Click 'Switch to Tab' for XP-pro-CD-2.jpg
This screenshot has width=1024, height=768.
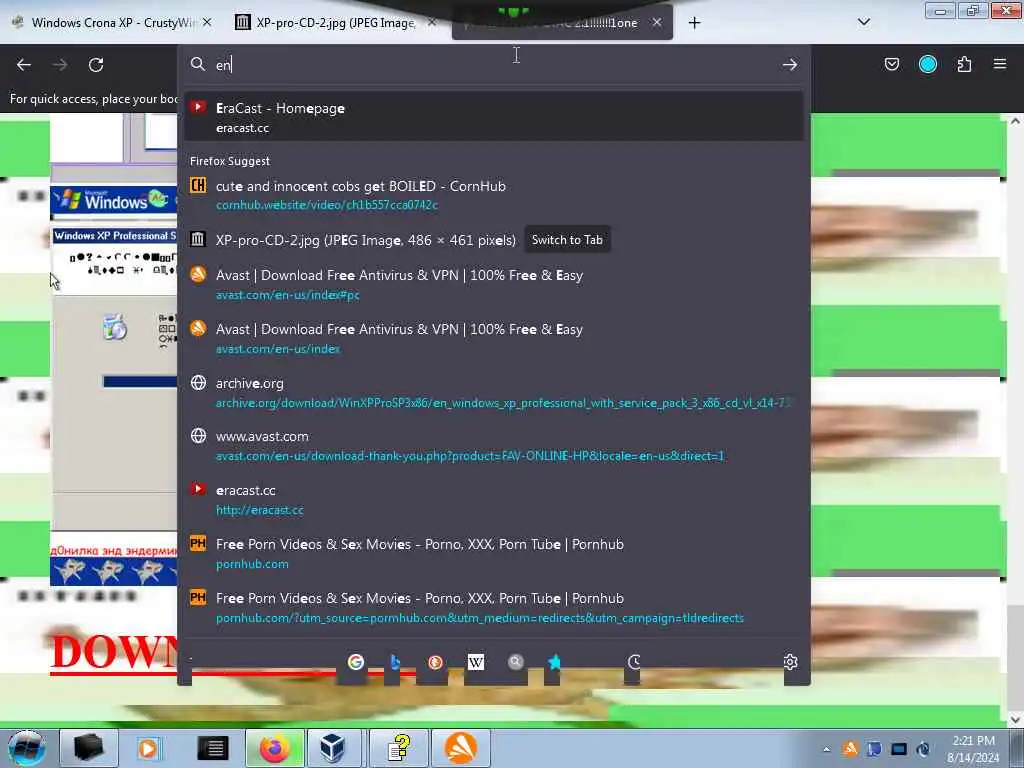click(x=567, y=240)
